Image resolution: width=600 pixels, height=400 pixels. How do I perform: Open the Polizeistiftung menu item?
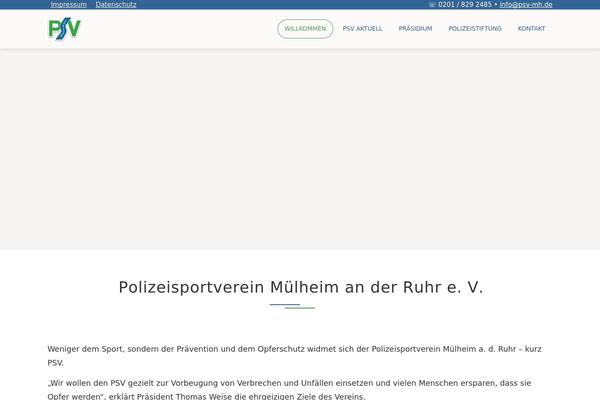click(x=475, y=29)
